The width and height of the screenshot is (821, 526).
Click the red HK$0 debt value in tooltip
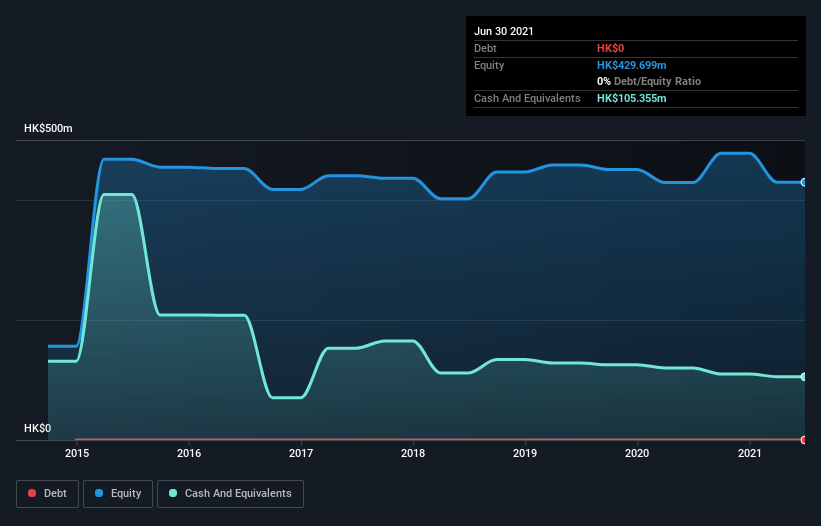[611, 48]
